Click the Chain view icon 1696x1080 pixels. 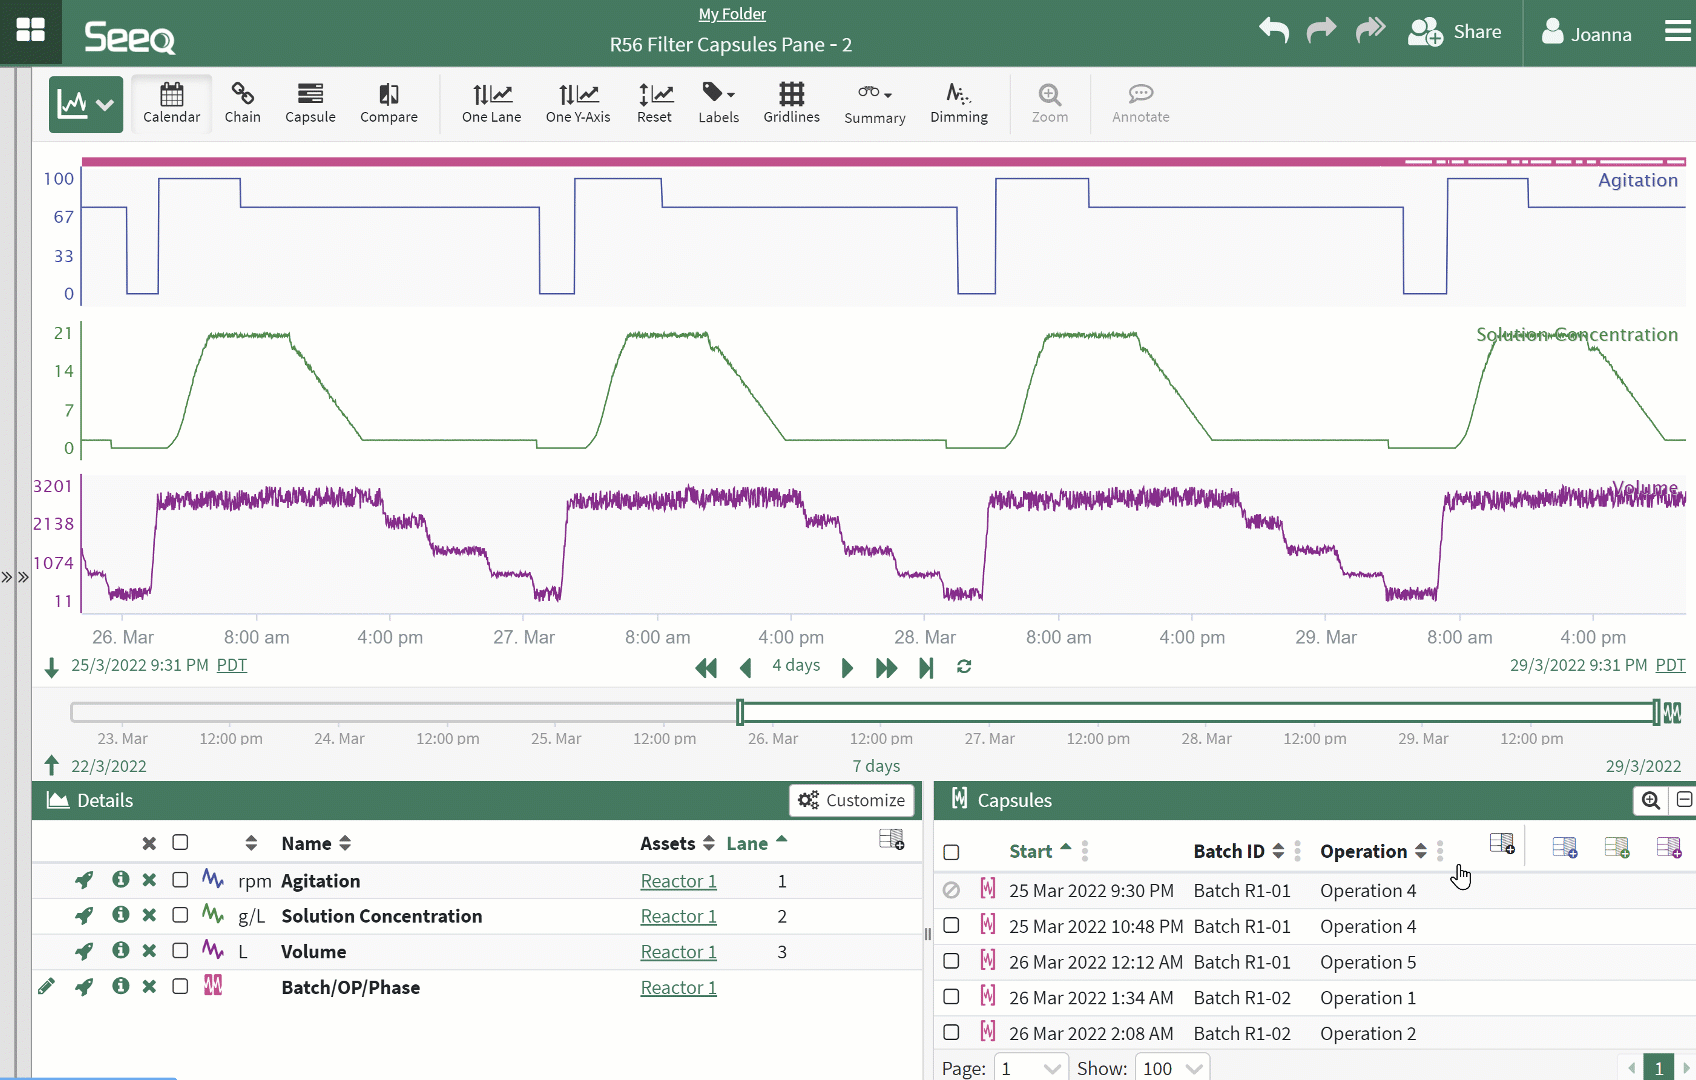click(x=242, y=103)
